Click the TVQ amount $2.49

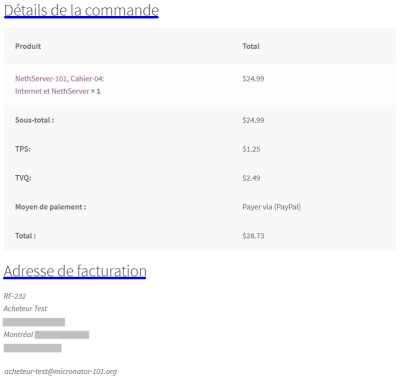[x=251, y=178]
